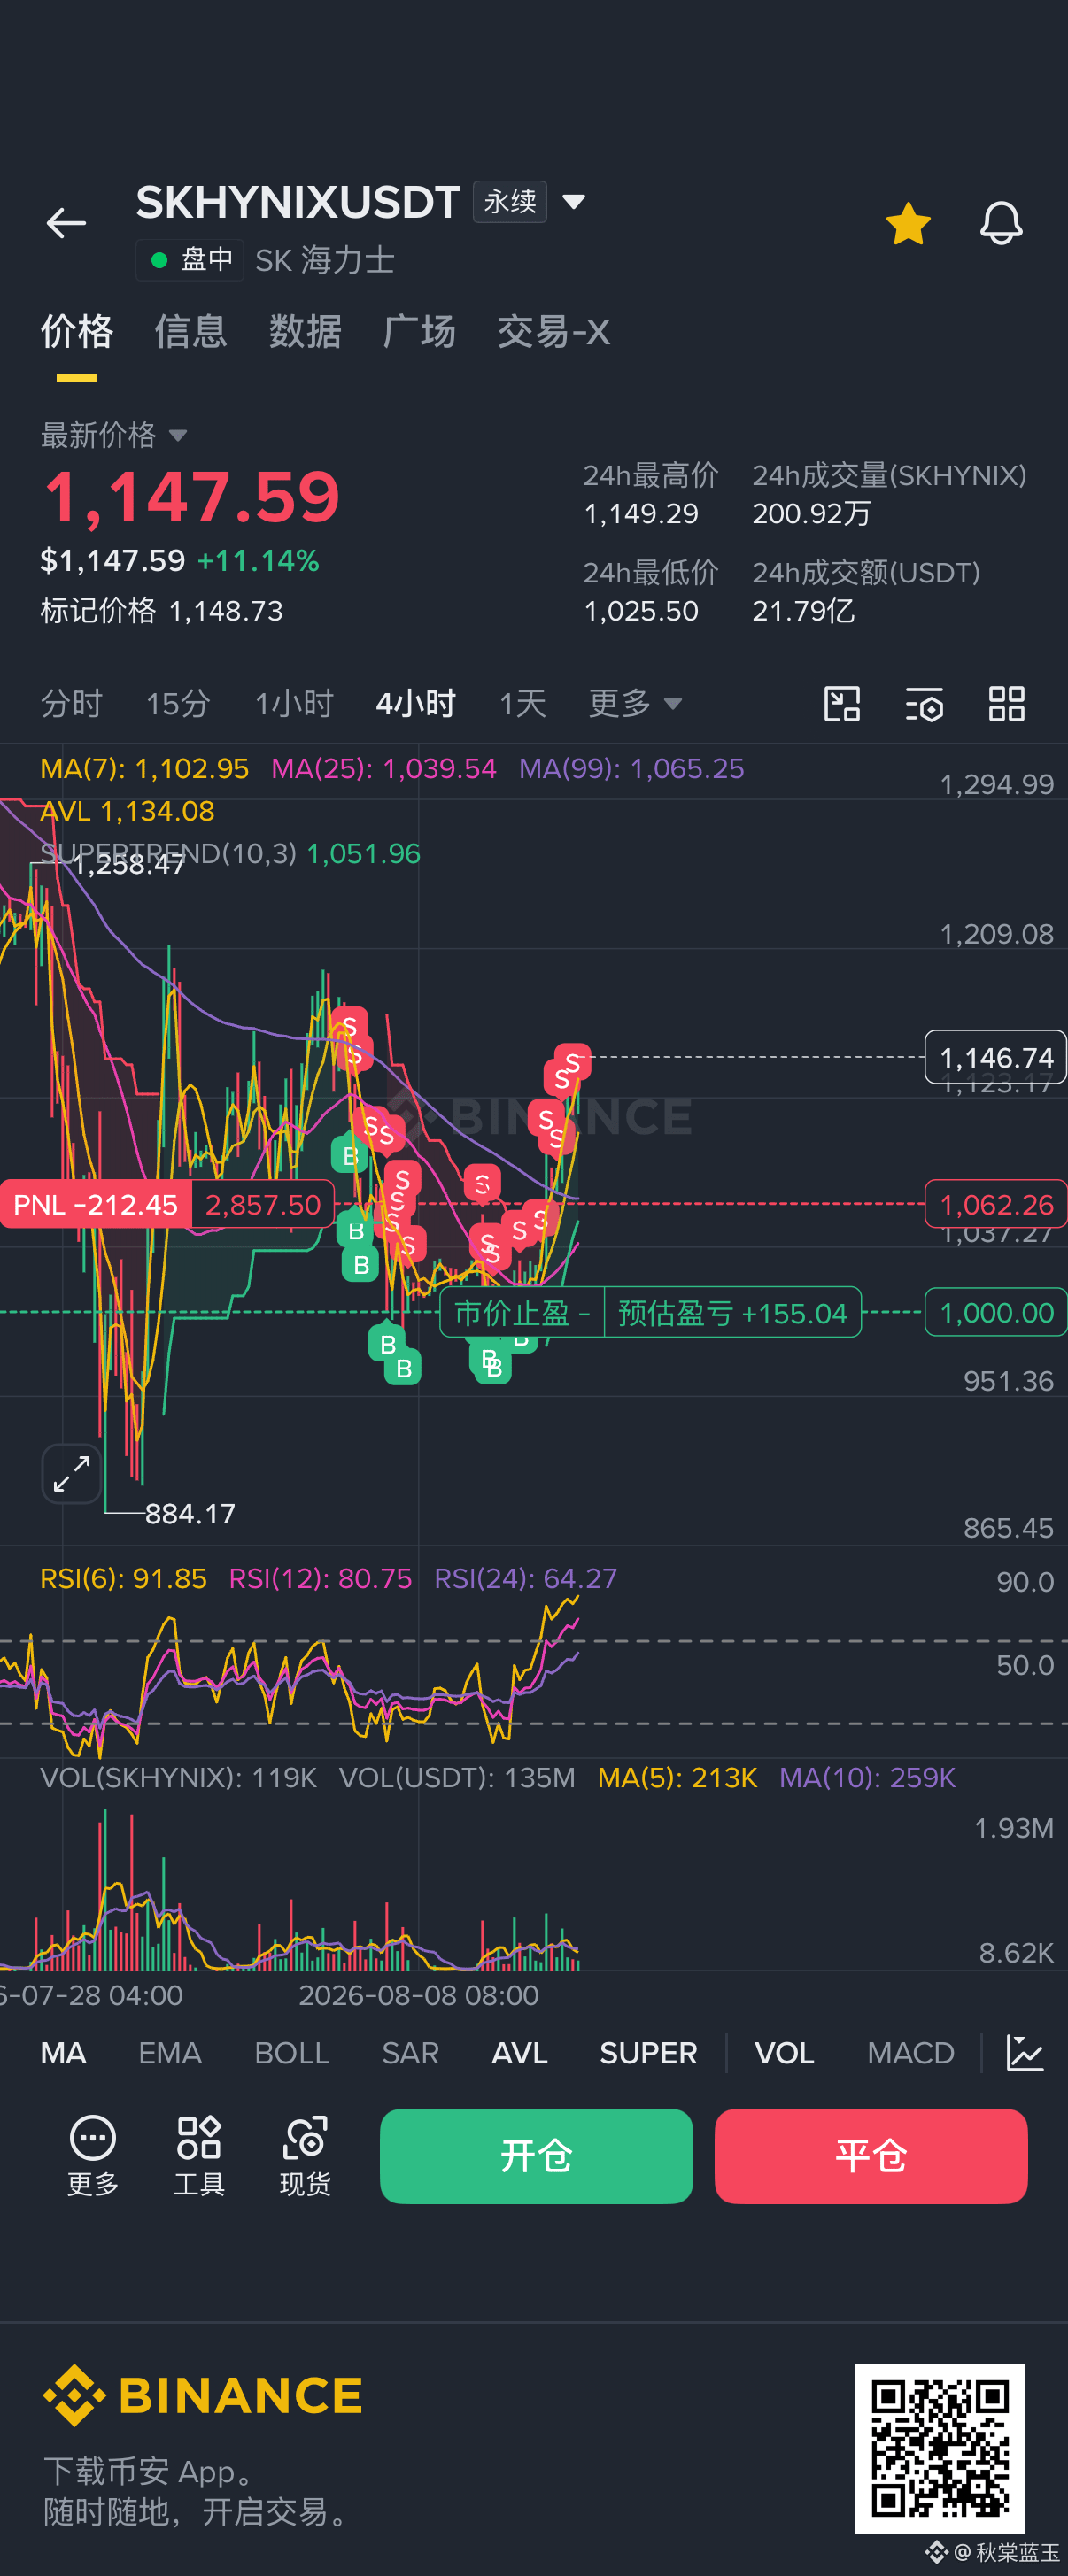This screenshot has height=2576, width=1068.
Task: Open the 广场 tab
Action: pyautogui.click(x=419, y=331)
